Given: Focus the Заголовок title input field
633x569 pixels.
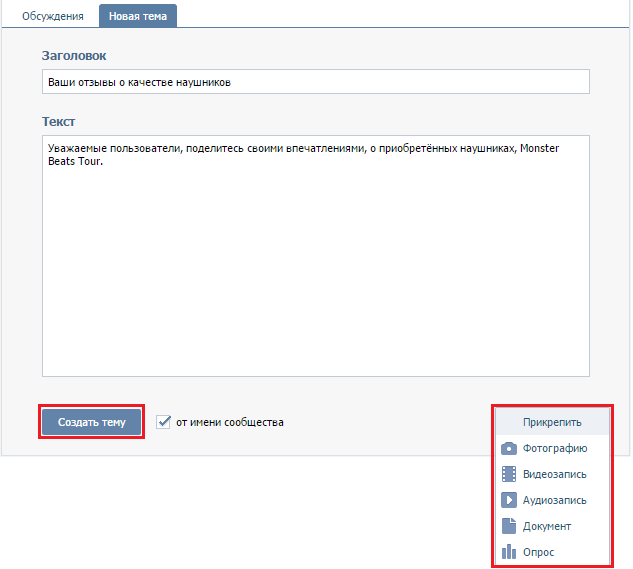Looking at the screenshot, I should [316, 82].
